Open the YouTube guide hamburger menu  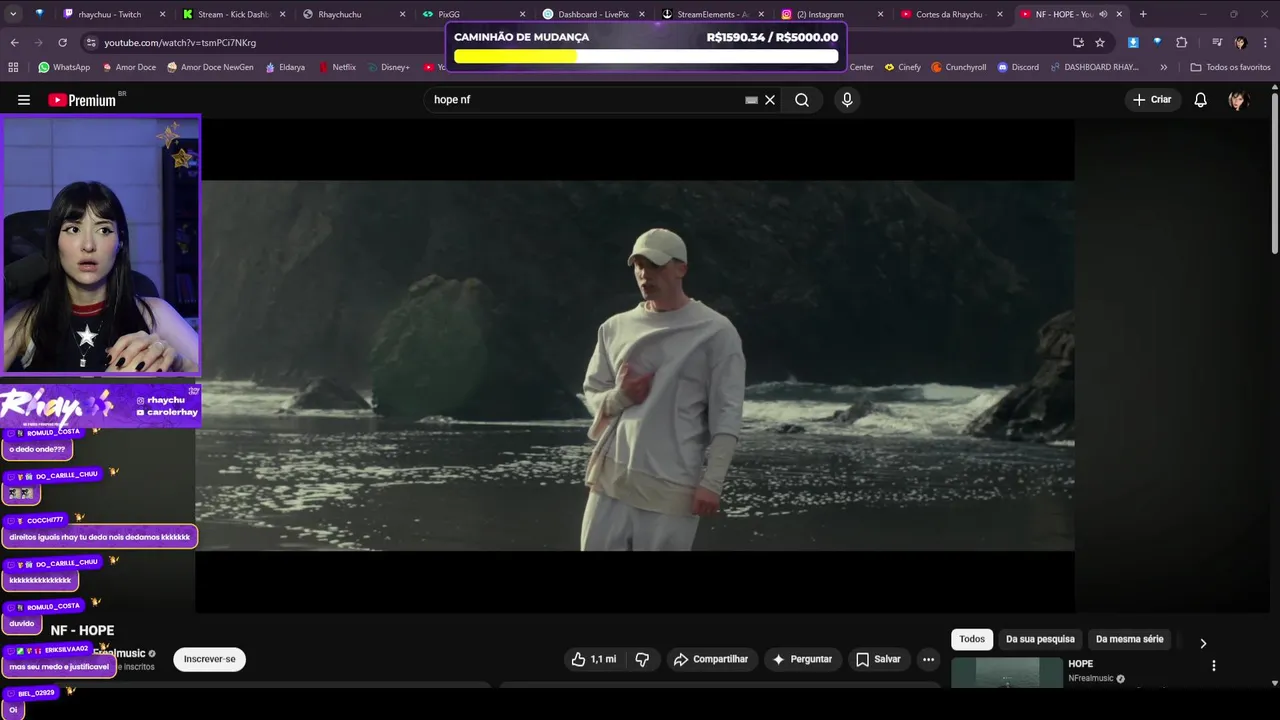coord(24,100)
